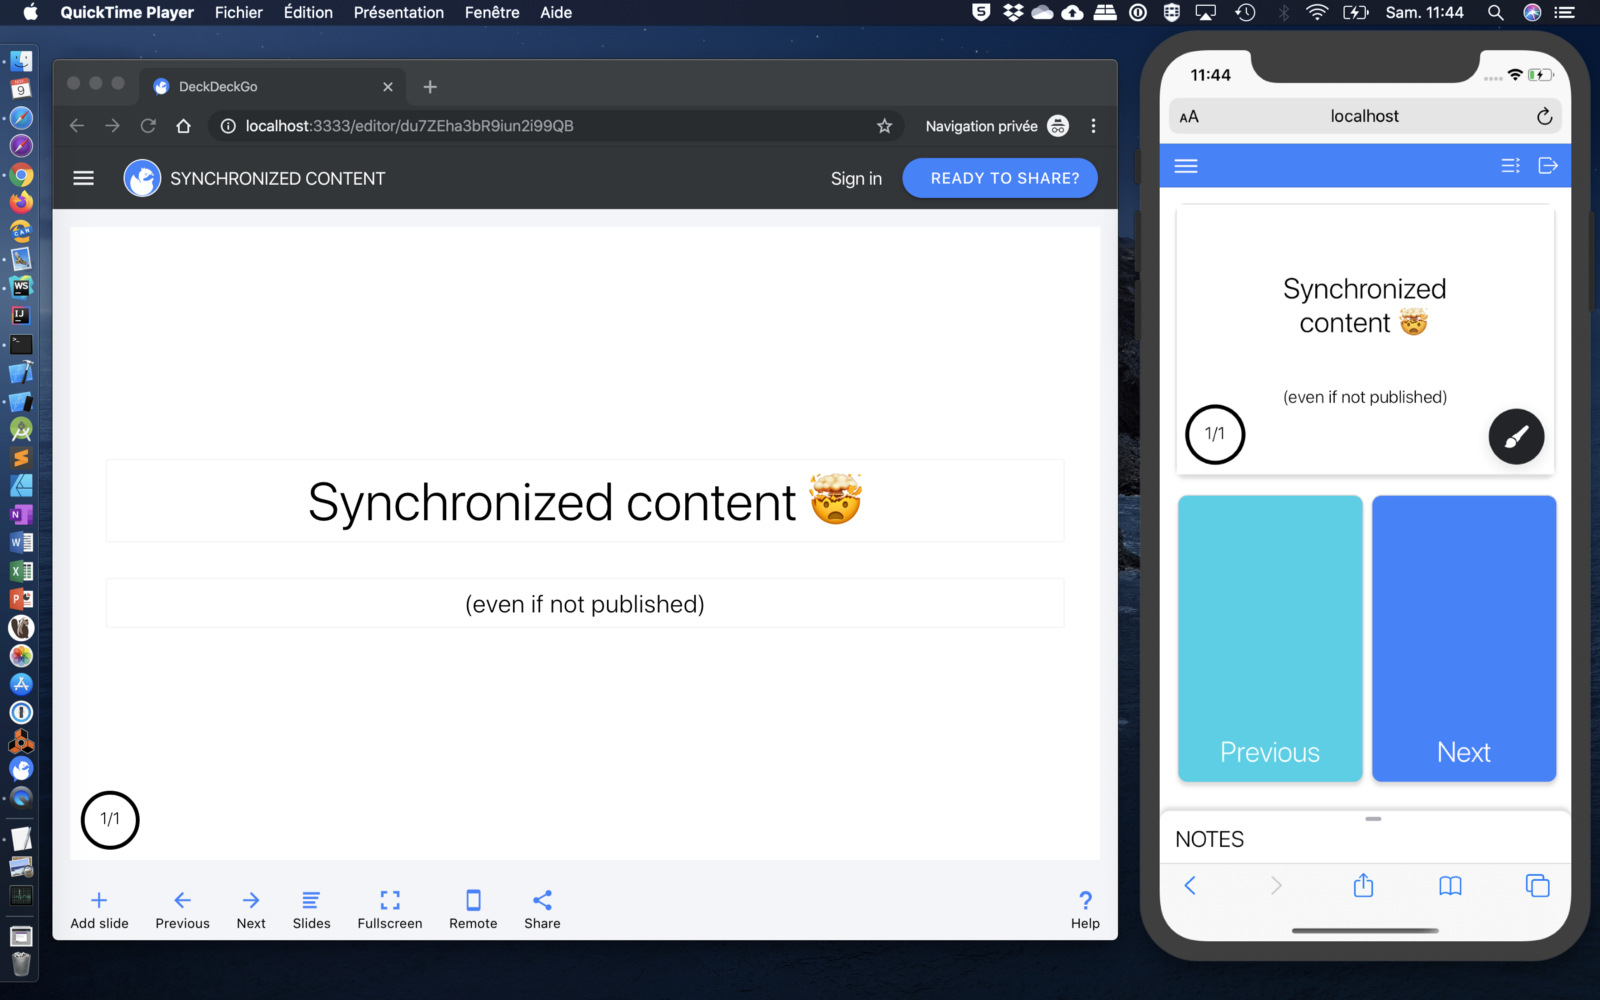Click READY TO SHARE? button
The width and height of the screenshot is (1600, 1000).
pos(1000,178)
